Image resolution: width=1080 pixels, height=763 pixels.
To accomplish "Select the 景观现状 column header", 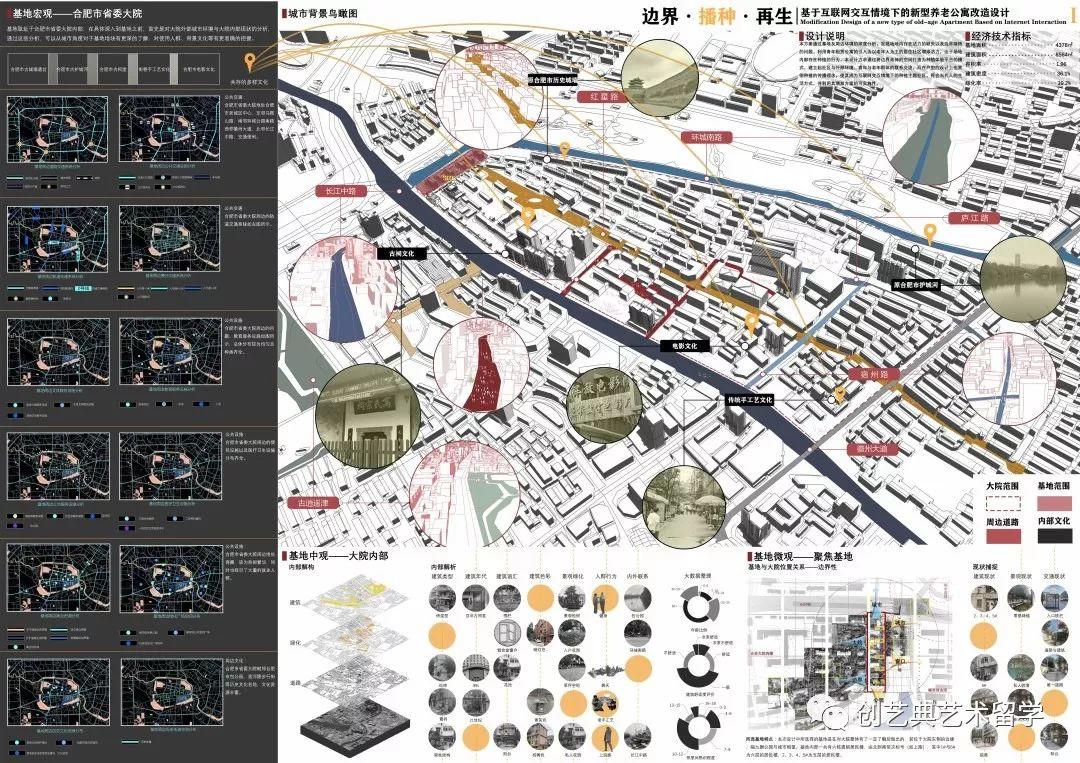I will pos(1019,576).
